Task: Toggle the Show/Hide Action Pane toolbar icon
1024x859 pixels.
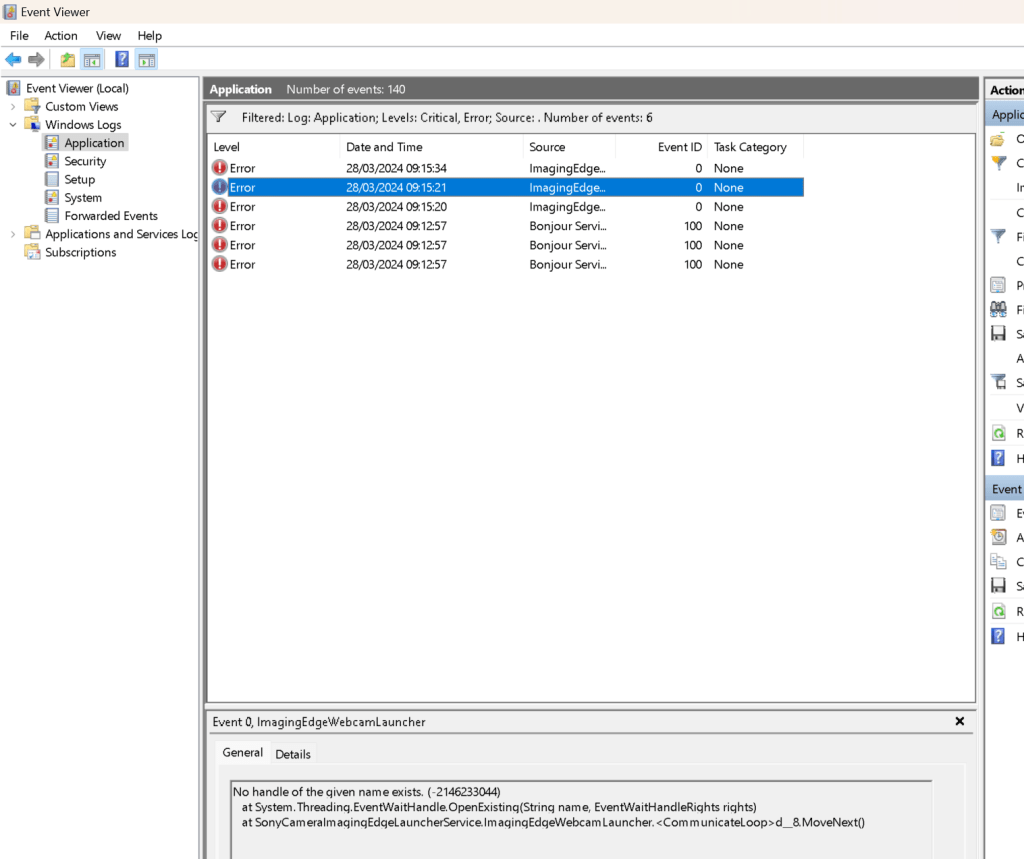Action: (146, 60)
